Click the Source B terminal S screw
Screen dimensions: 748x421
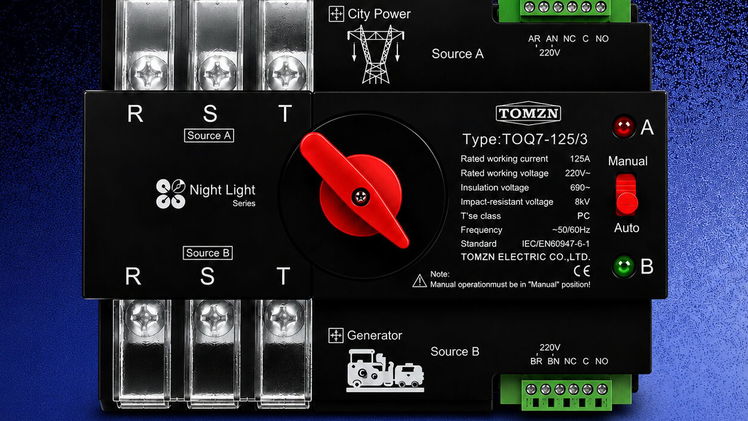click(214, 316)
